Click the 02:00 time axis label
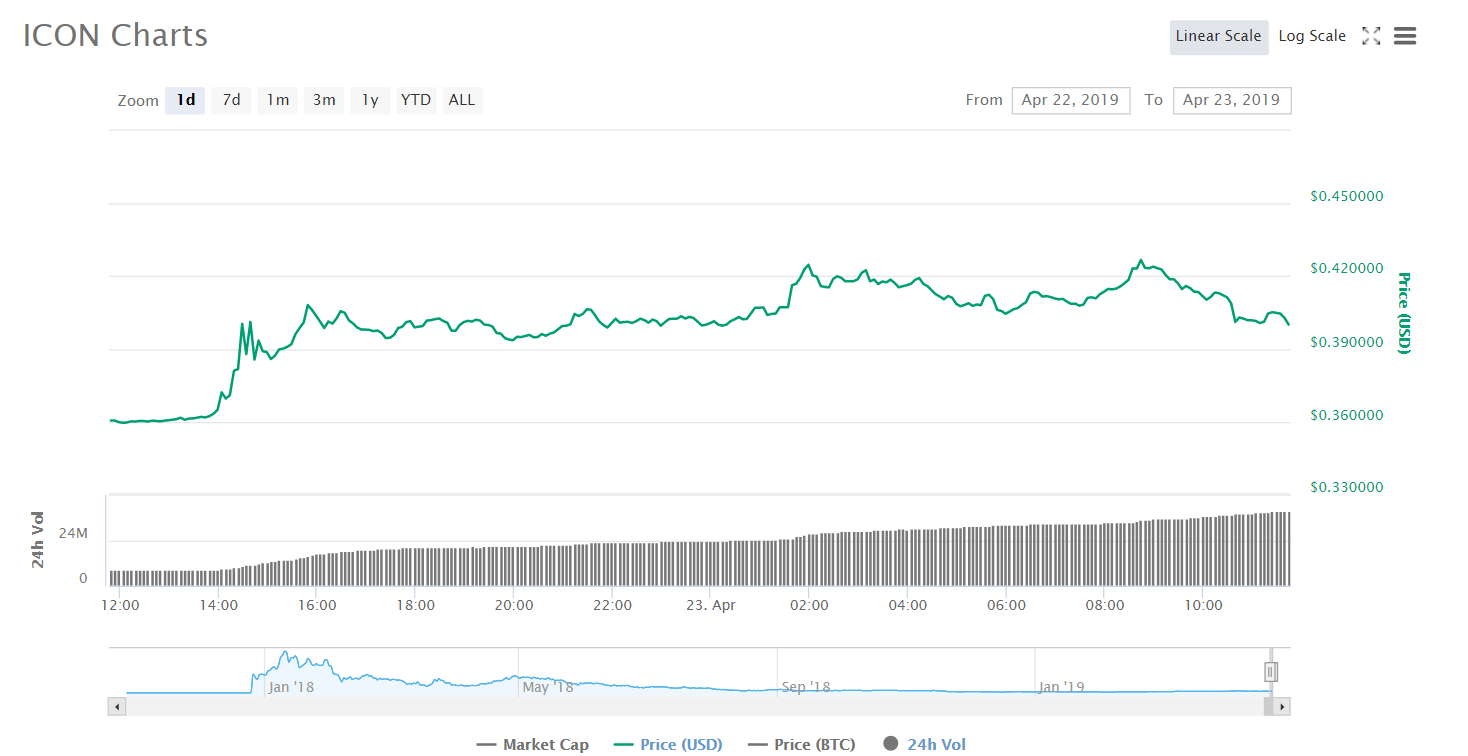Viewport: 1468px width, 756px height. point(809,605)
